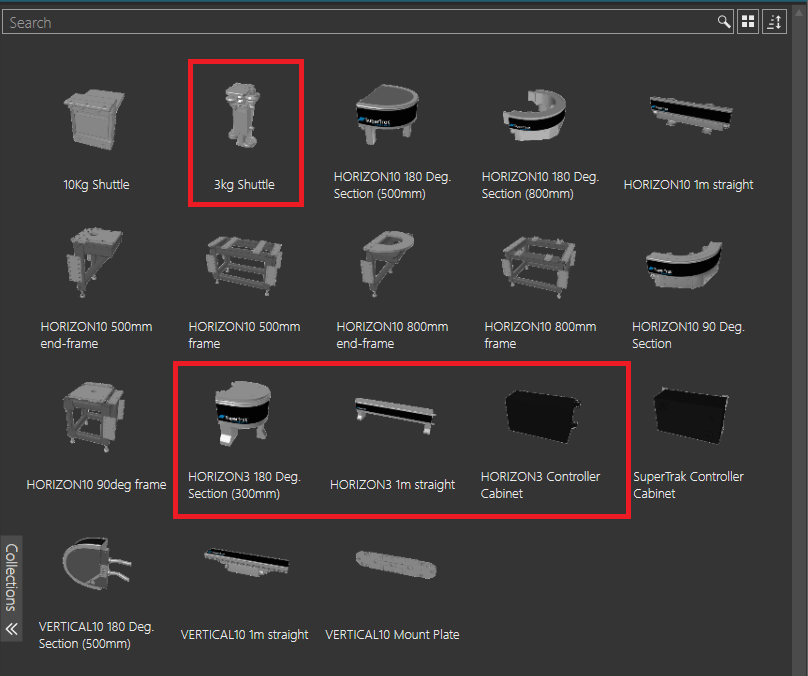Click the "3kg Shuttle" label text
This screenshot has width=808, height=676.
pos(244,184)
